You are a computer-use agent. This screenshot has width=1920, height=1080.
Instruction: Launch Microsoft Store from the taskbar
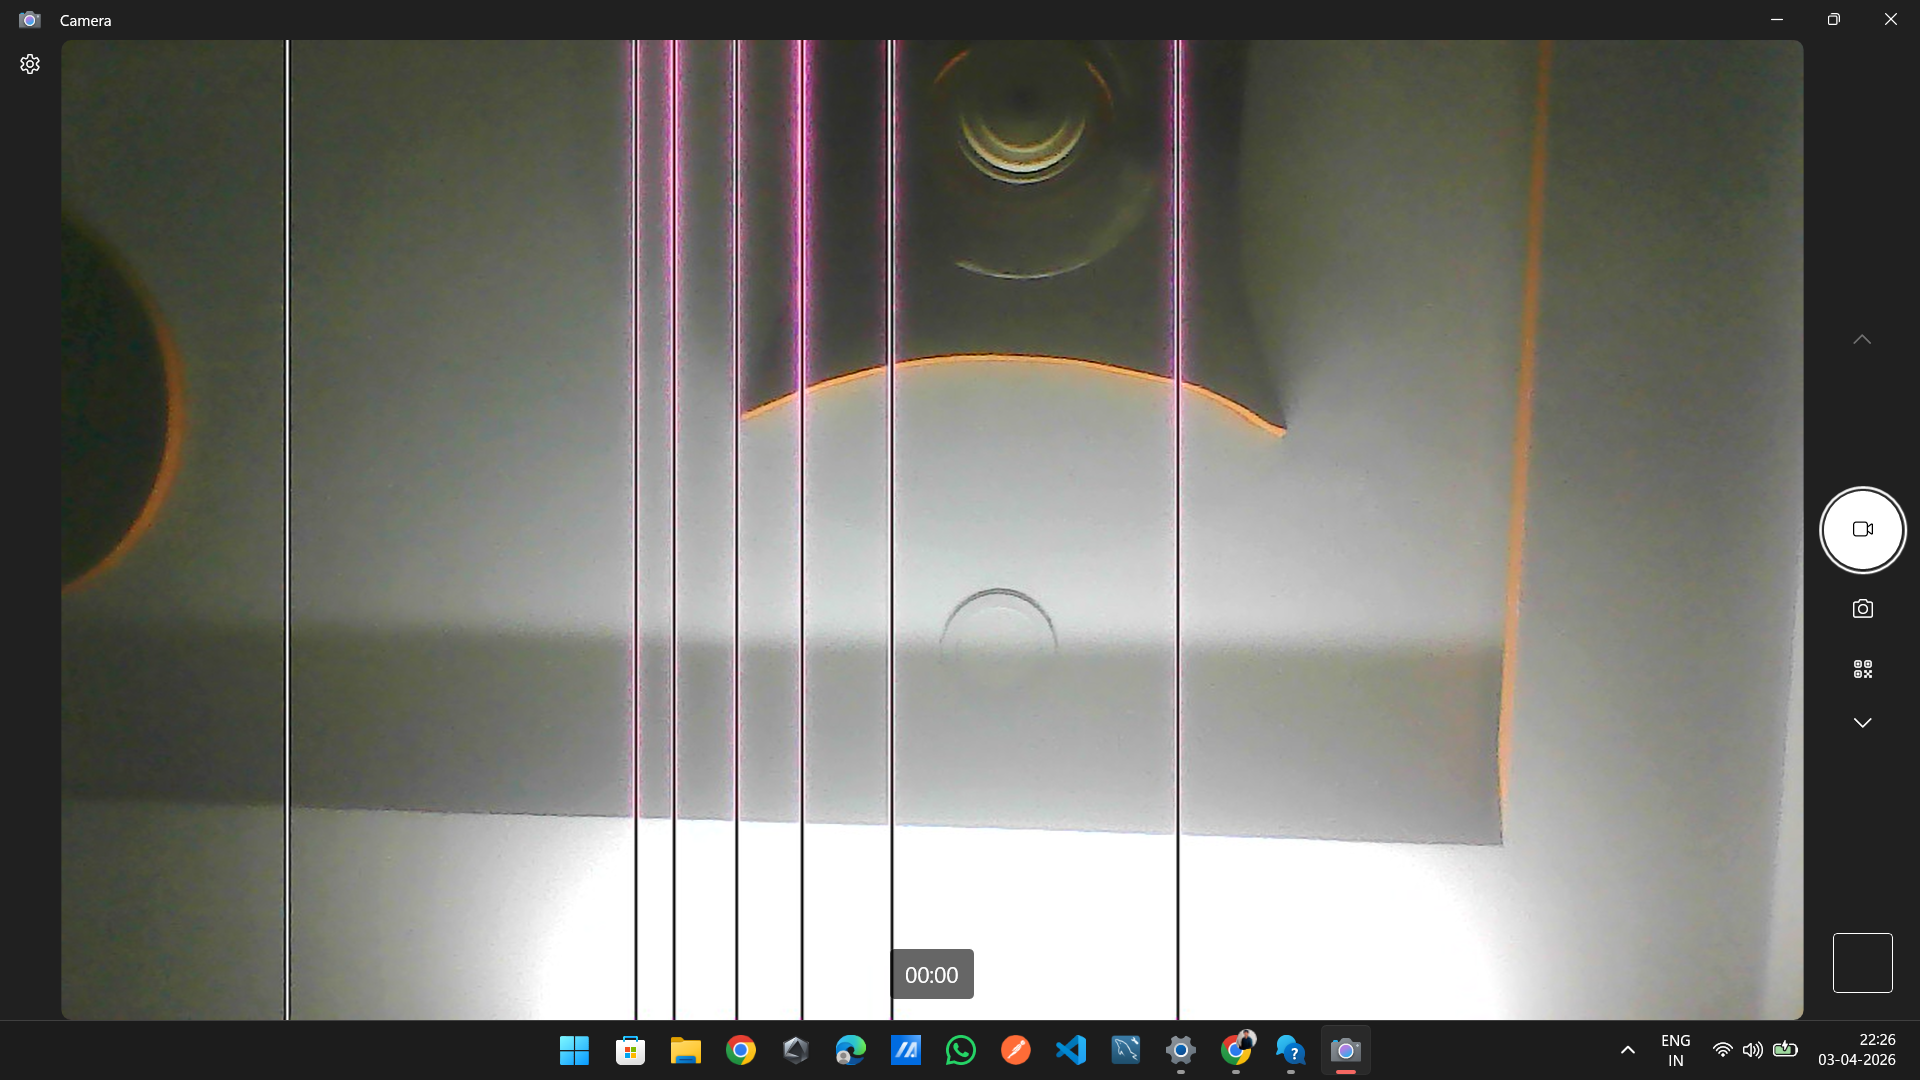pyautogui.click(x=630, y=1050)
